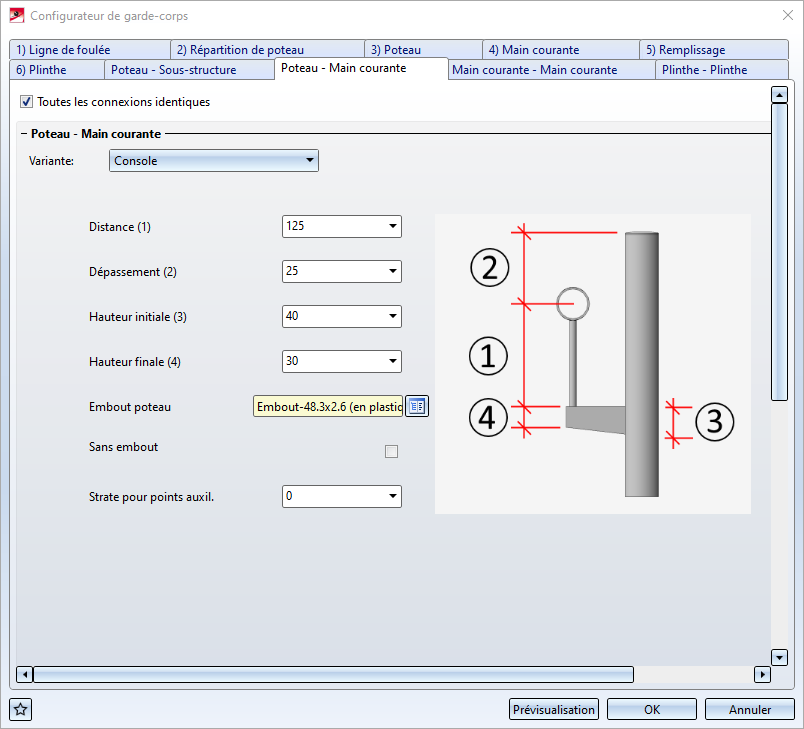Expand the Distance (1) dropdown
Screen dimensions: 804x729
tap(393, 226)
